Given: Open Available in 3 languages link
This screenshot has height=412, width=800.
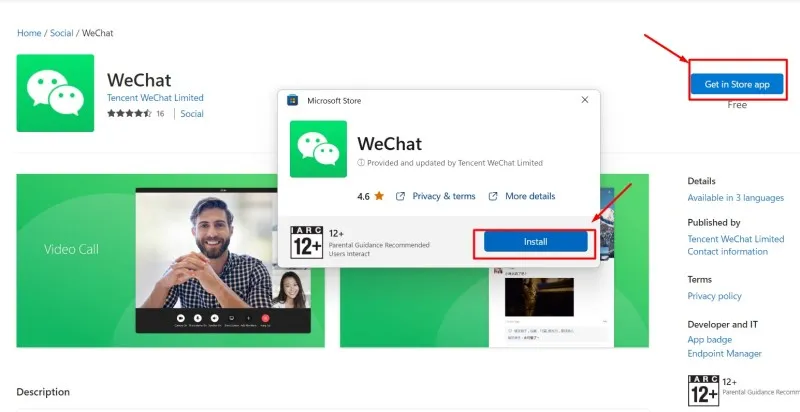Looking at the screenshot, I should click(x=735, y=197).
